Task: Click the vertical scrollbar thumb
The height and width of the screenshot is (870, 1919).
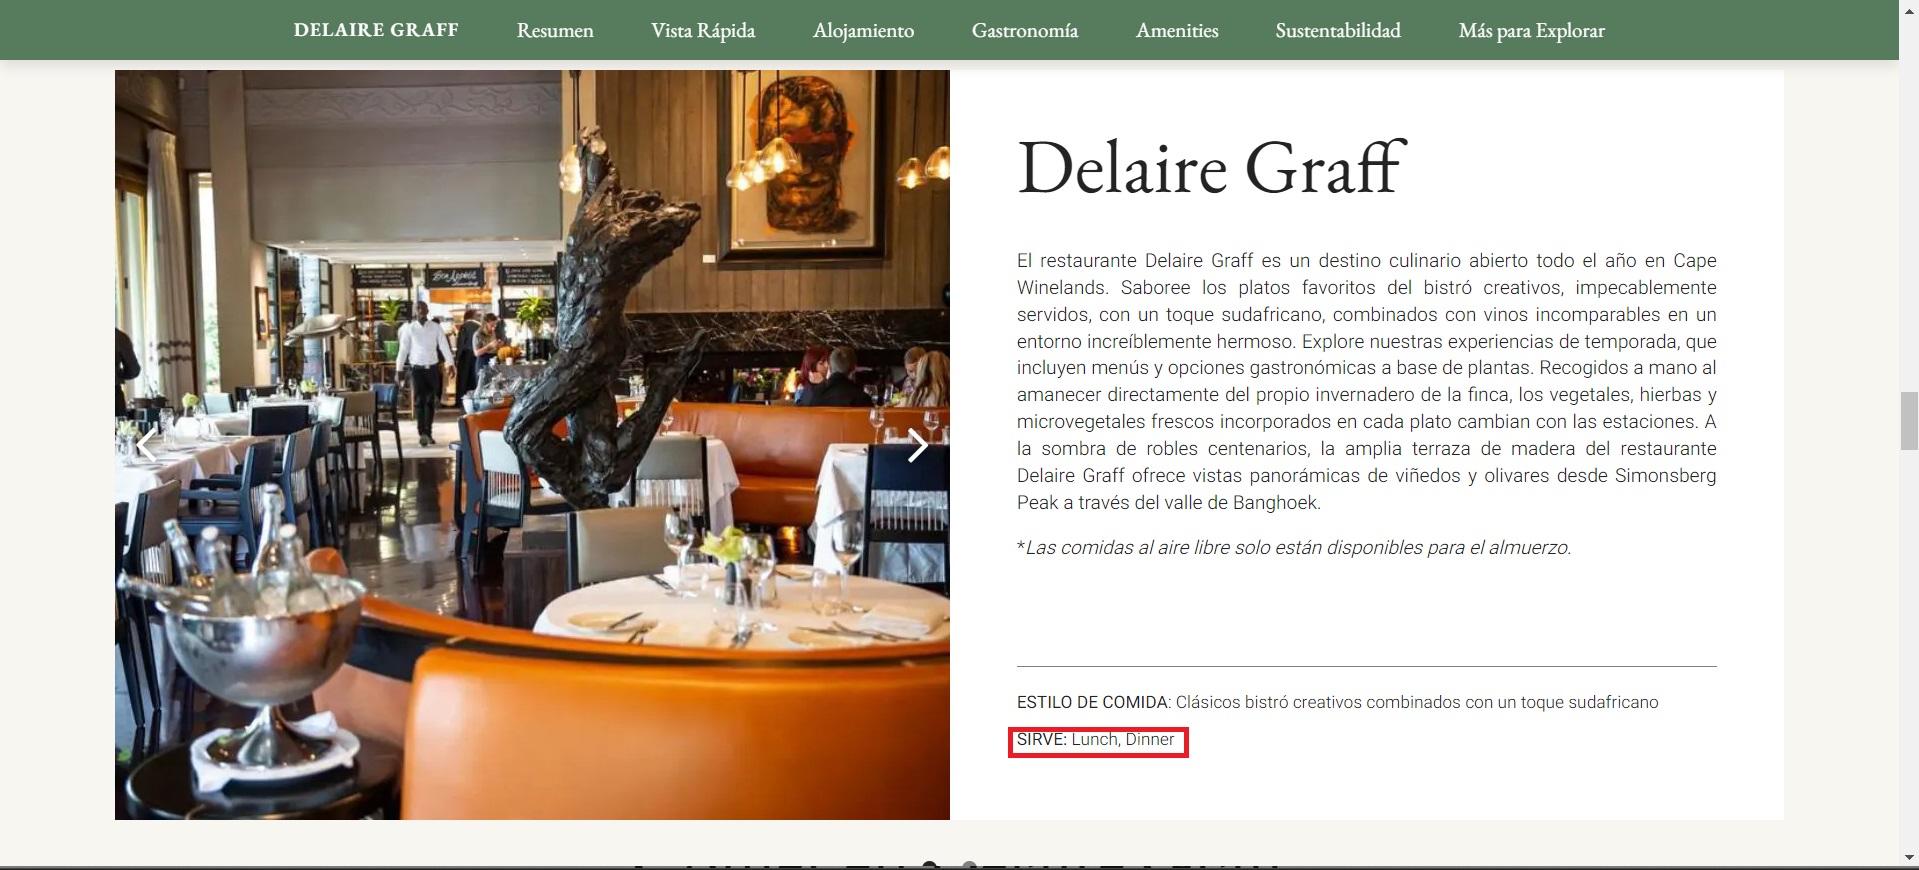Action: (x=1909, y=421)
